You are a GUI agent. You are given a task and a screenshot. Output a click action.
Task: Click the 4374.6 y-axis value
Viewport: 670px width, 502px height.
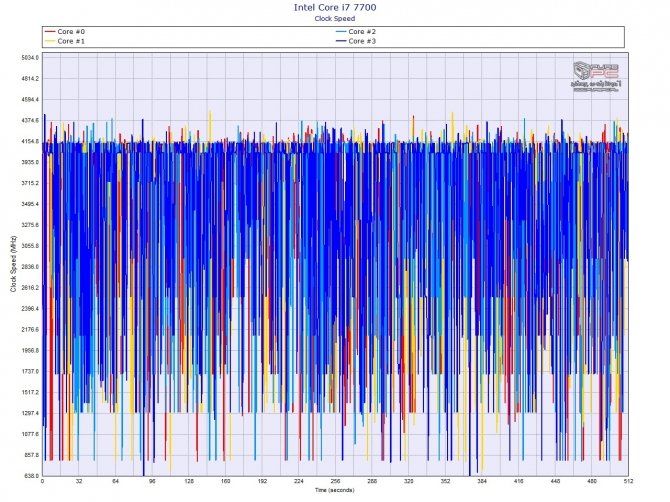[30, 120]
